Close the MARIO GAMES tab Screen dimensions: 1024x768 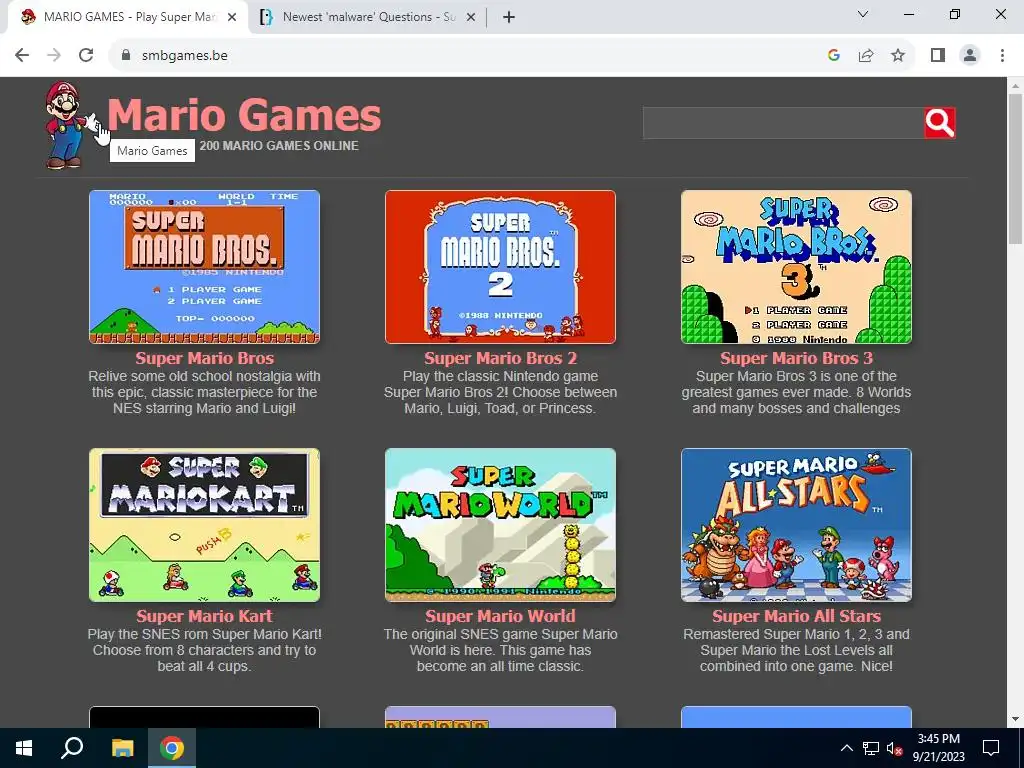point(231,17)
